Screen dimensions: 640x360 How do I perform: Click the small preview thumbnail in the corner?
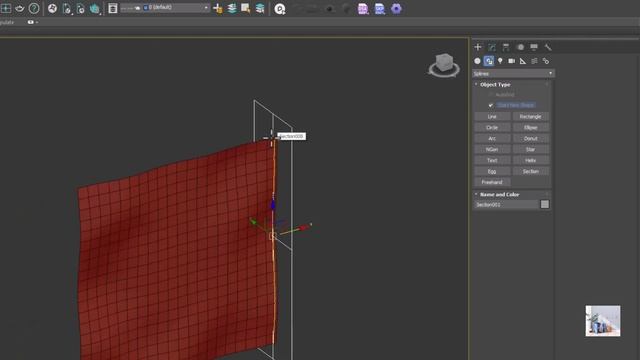tap(603, 321)
